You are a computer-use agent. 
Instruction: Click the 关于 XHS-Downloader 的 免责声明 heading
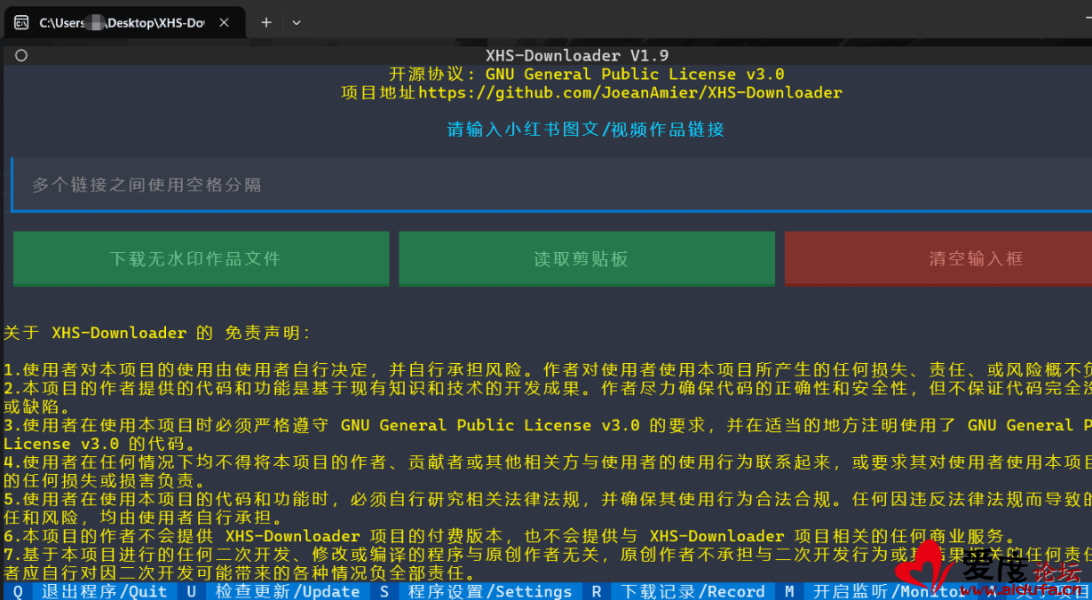[x=157, y=333]
